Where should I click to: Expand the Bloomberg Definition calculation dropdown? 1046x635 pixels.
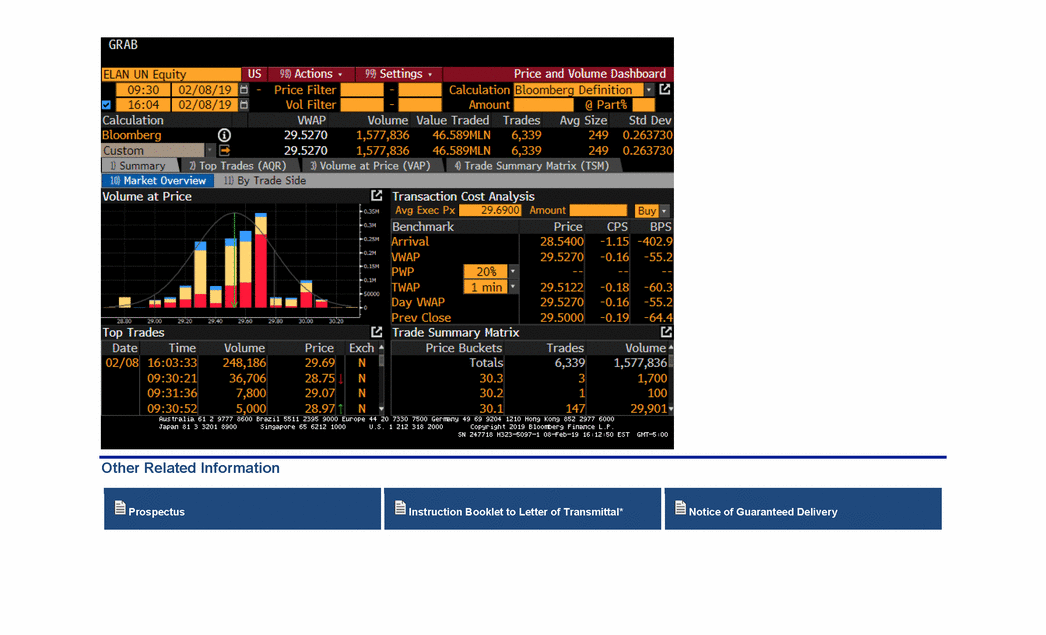click(648, 90)
